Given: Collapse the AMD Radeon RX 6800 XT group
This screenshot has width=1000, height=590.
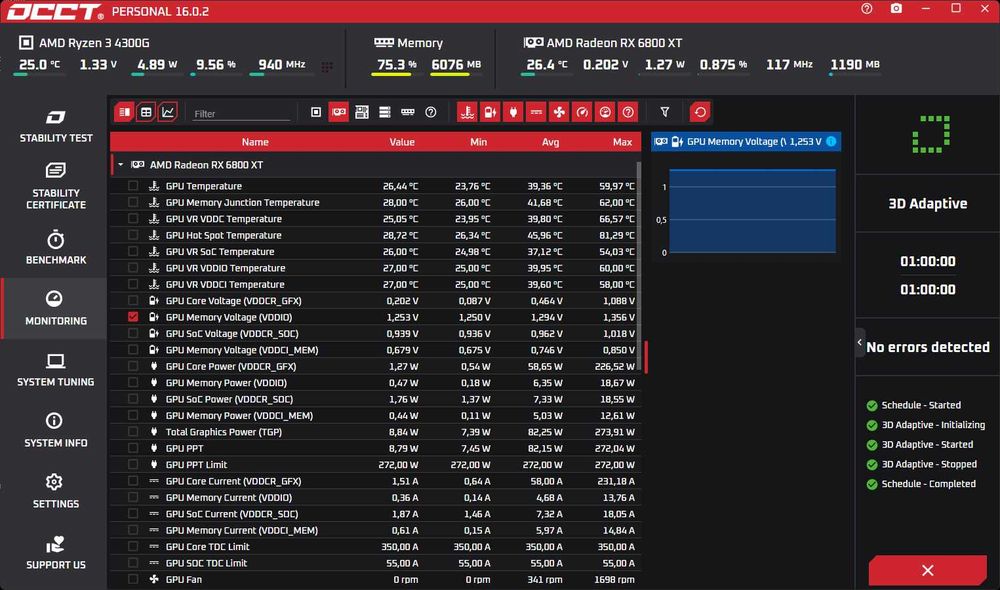Looking at the screenshot, I should point(121,165).
